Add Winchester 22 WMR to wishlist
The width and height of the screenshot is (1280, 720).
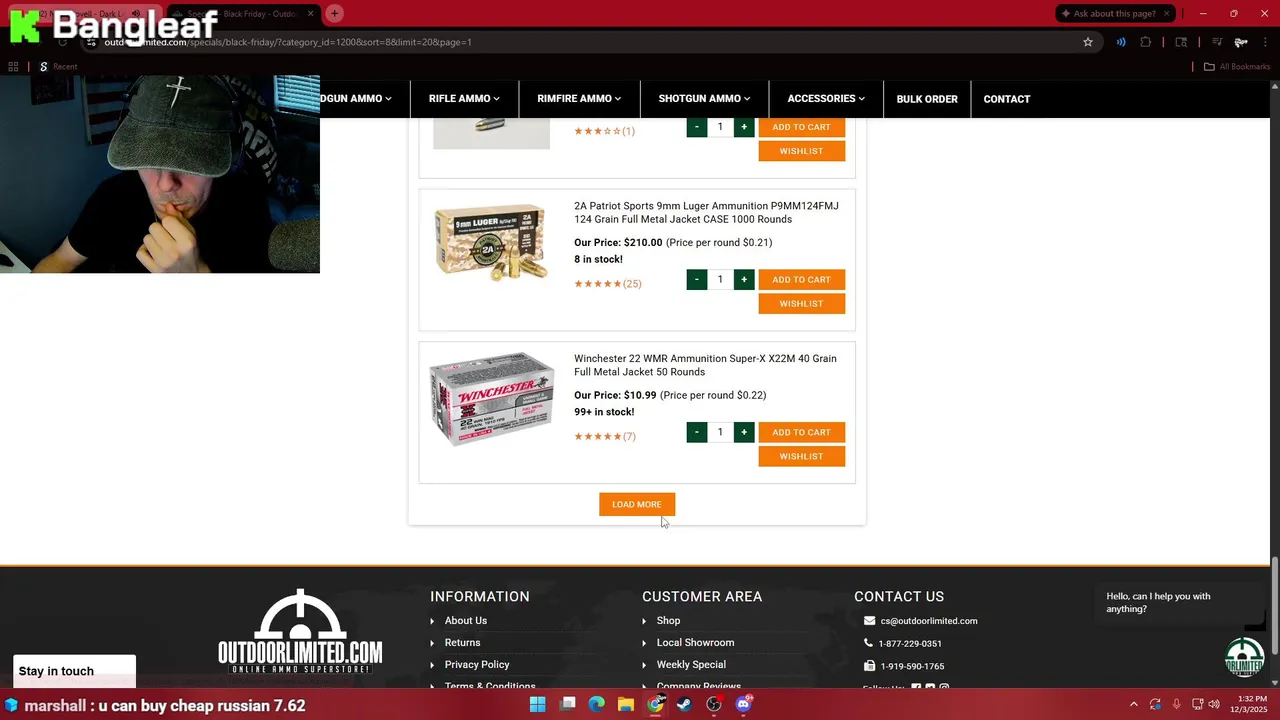[801, 457]
